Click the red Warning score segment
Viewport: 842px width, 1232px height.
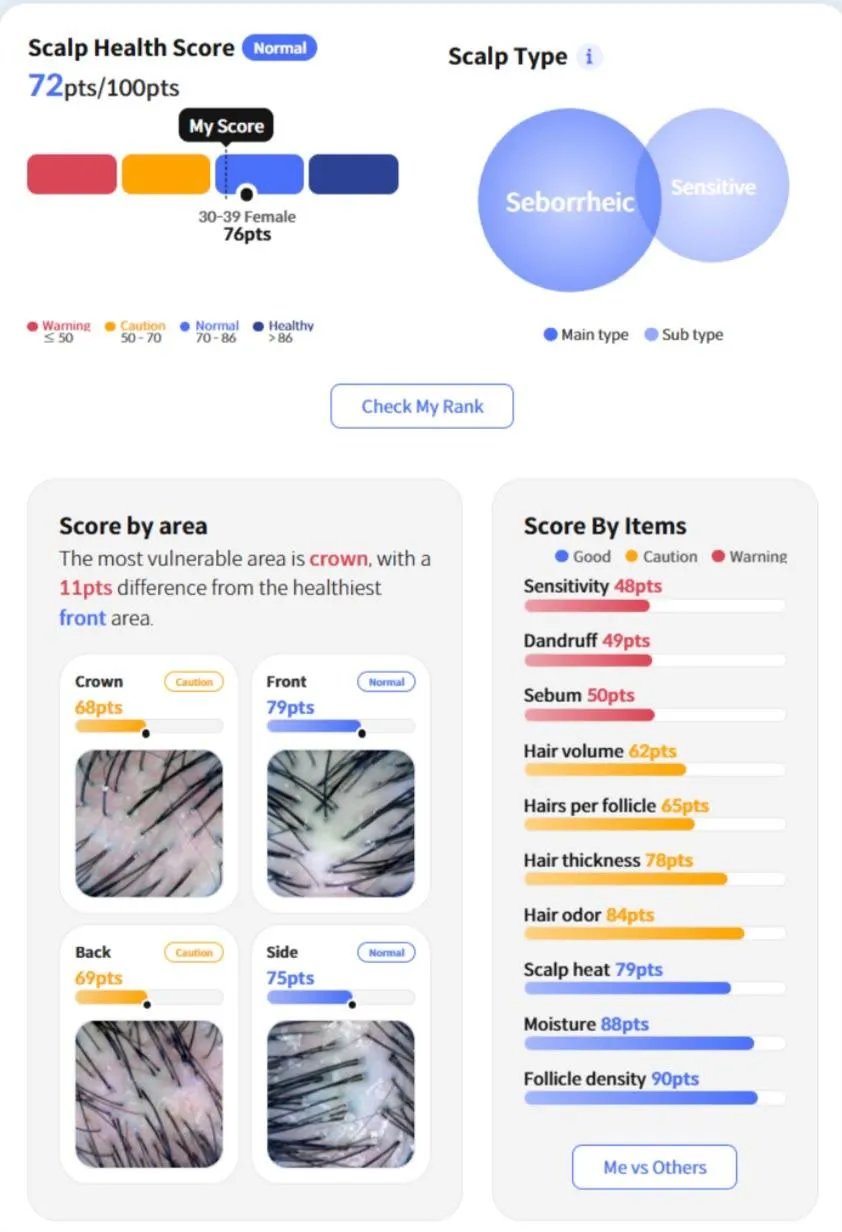pos(72,174)
